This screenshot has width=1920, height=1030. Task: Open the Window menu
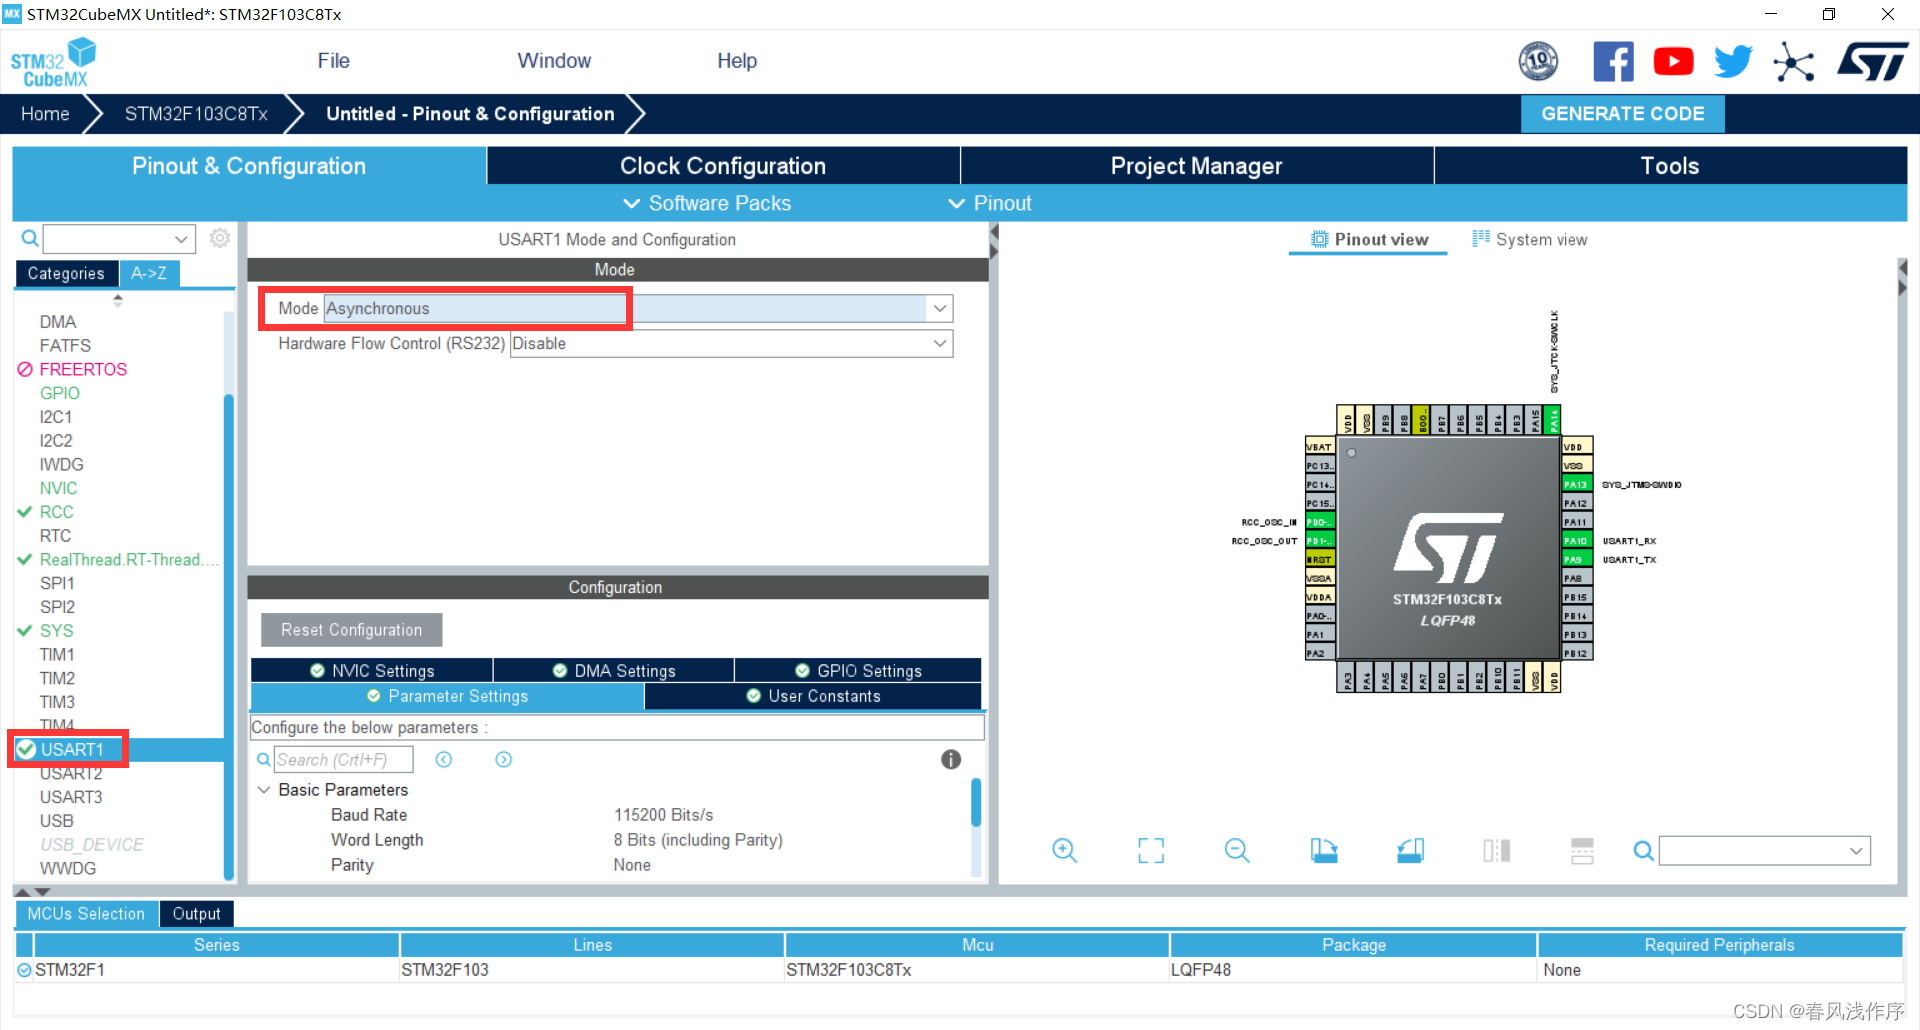(x=554, y=61)
